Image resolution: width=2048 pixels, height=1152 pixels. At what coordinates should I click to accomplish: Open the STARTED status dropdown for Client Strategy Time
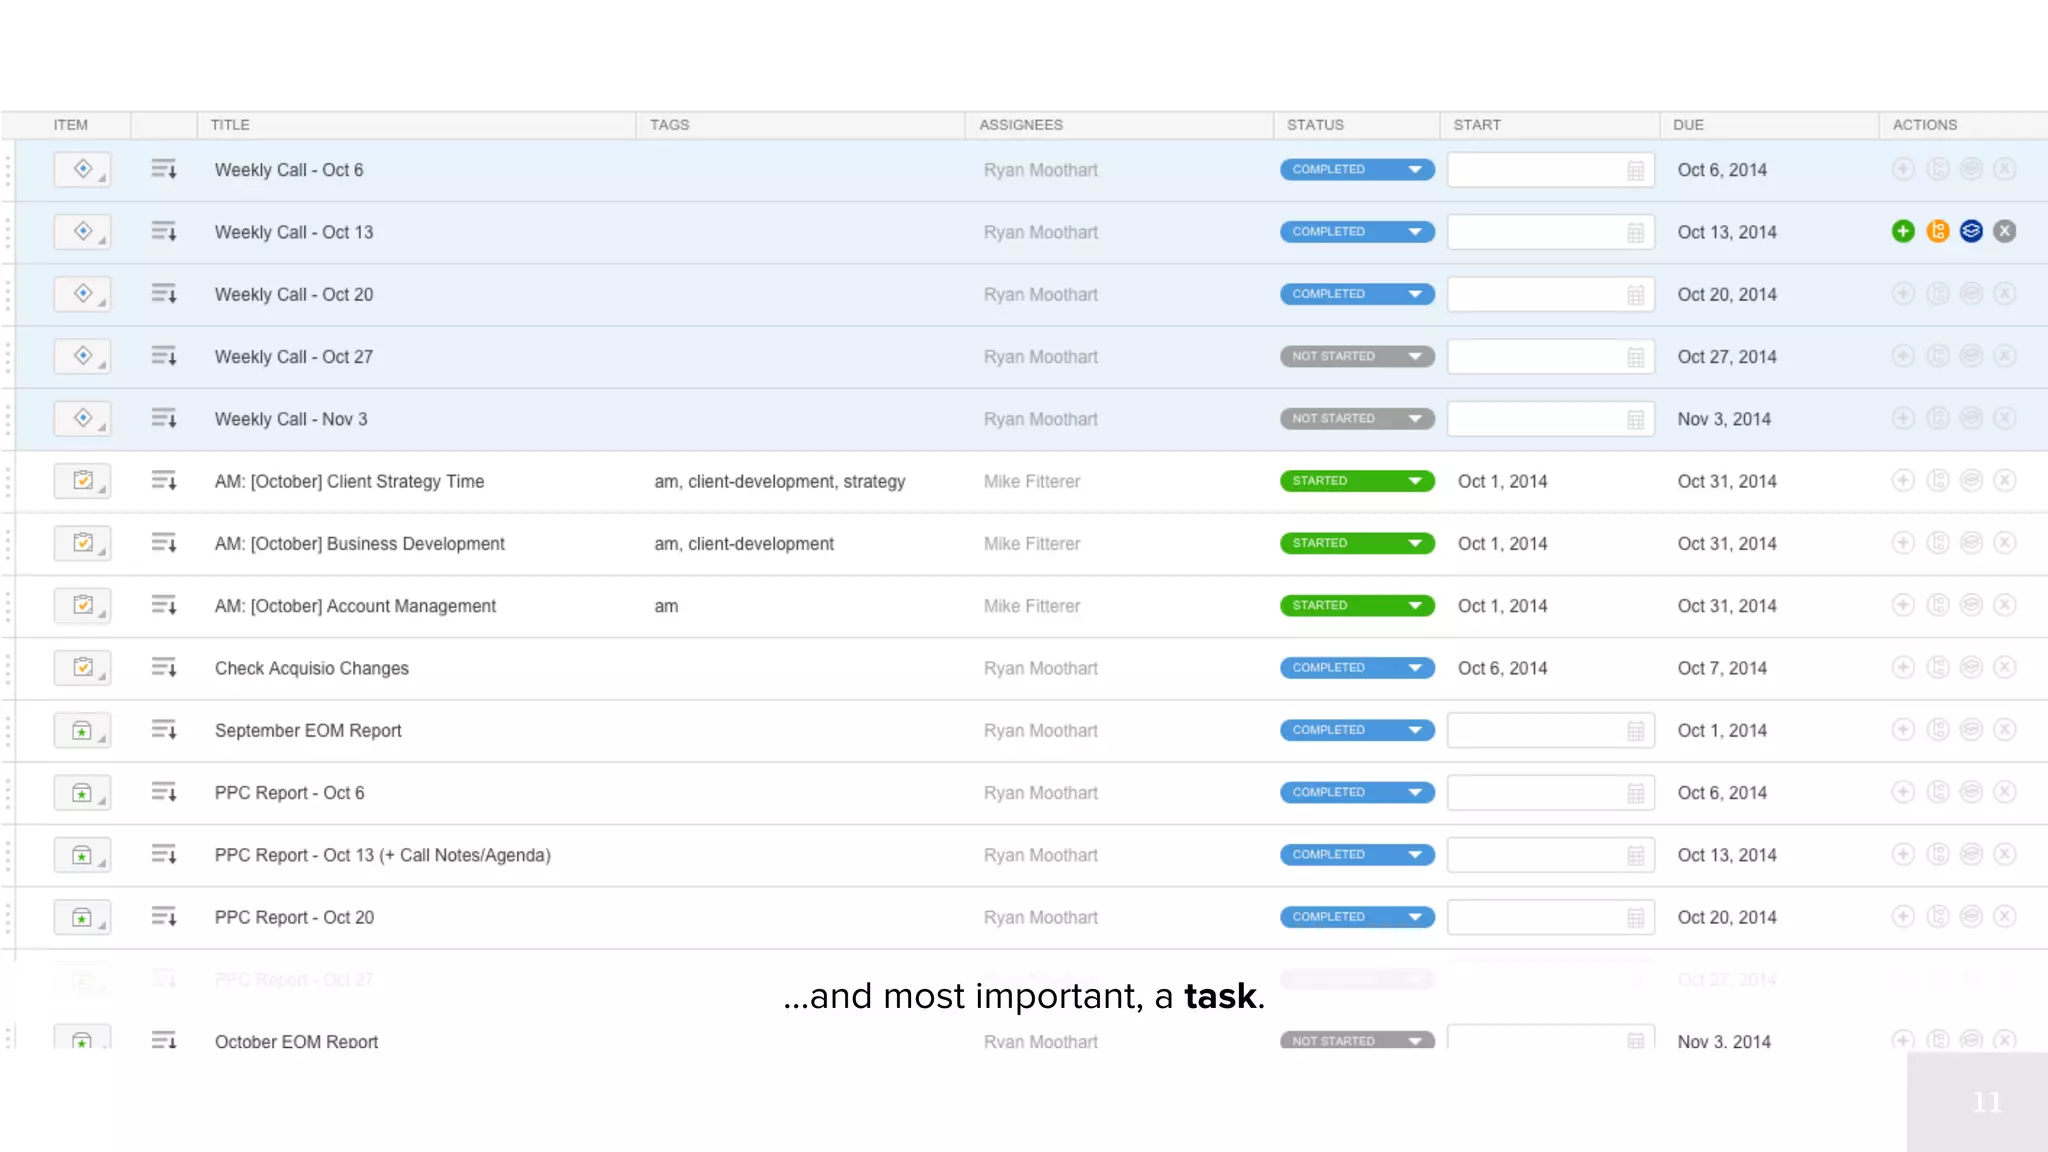pos(1357,481)
